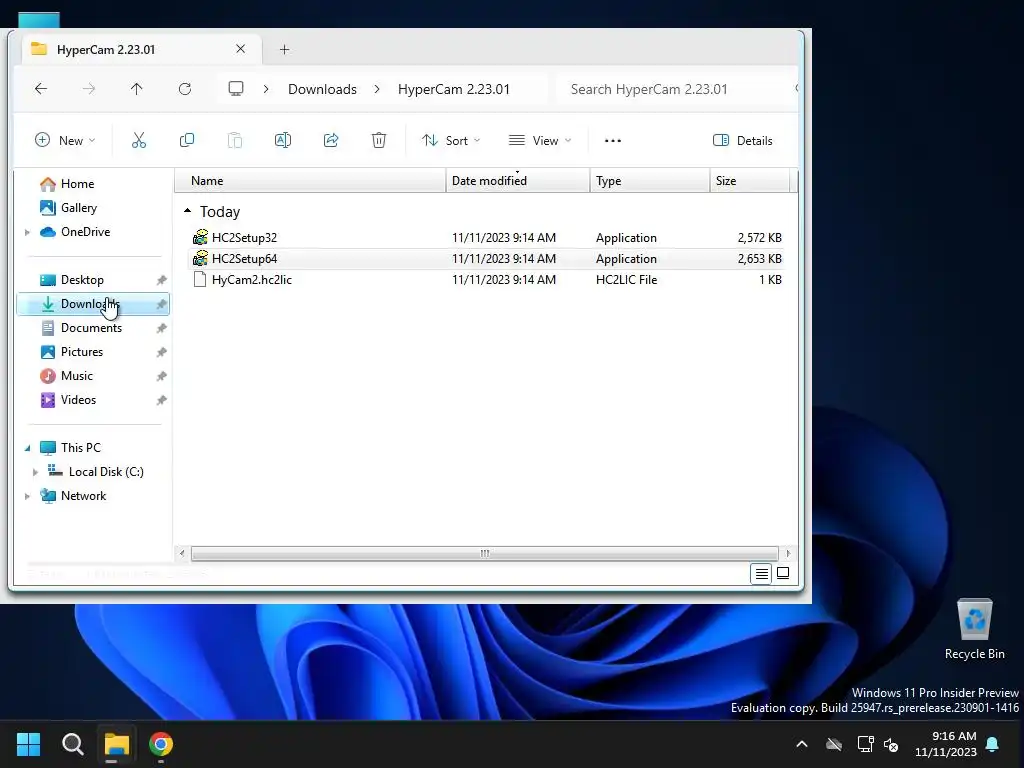
Task: Click Downloads in the address breadcrumb
Action: [x=322, y=89]
